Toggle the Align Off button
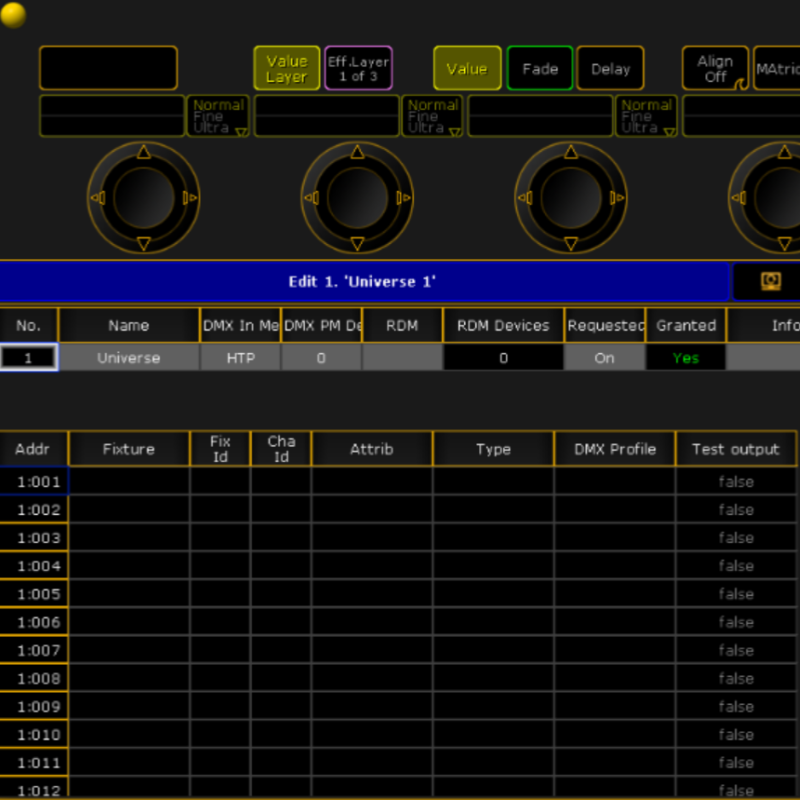The width and height of the screenshot is (800, 800). click(715, 69)
